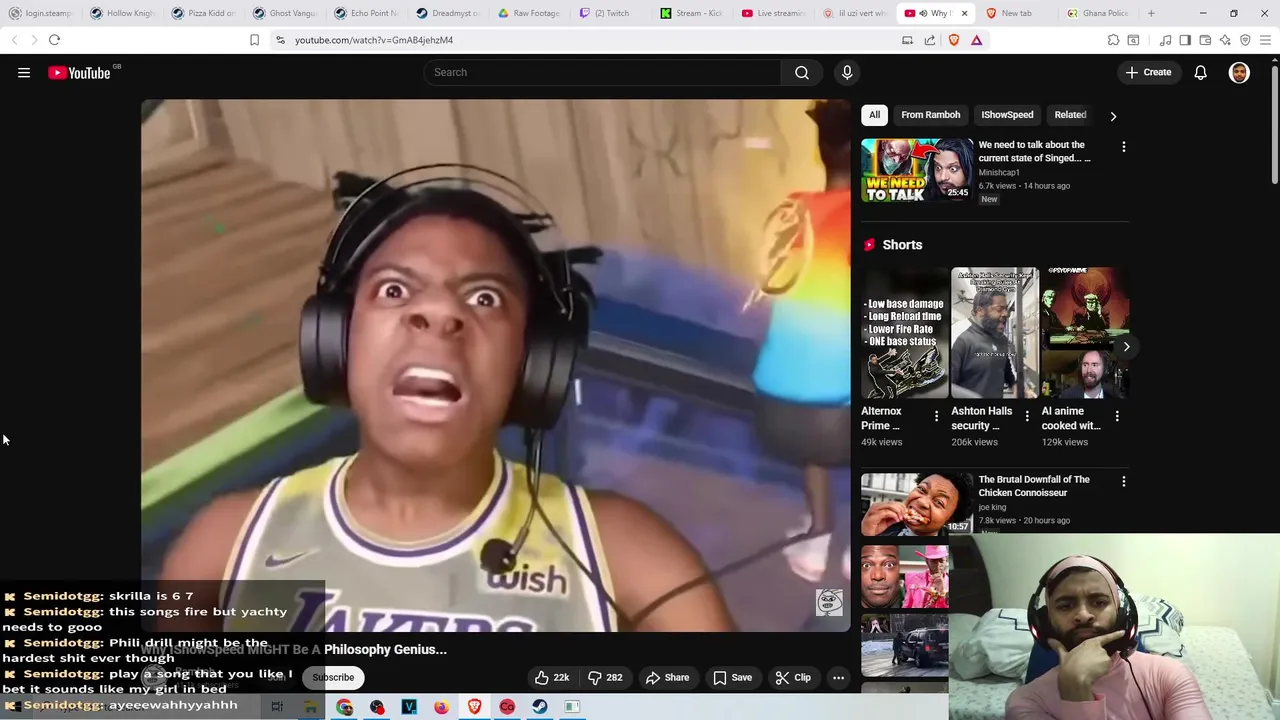Bookmark this page

[x=254, y=40]
